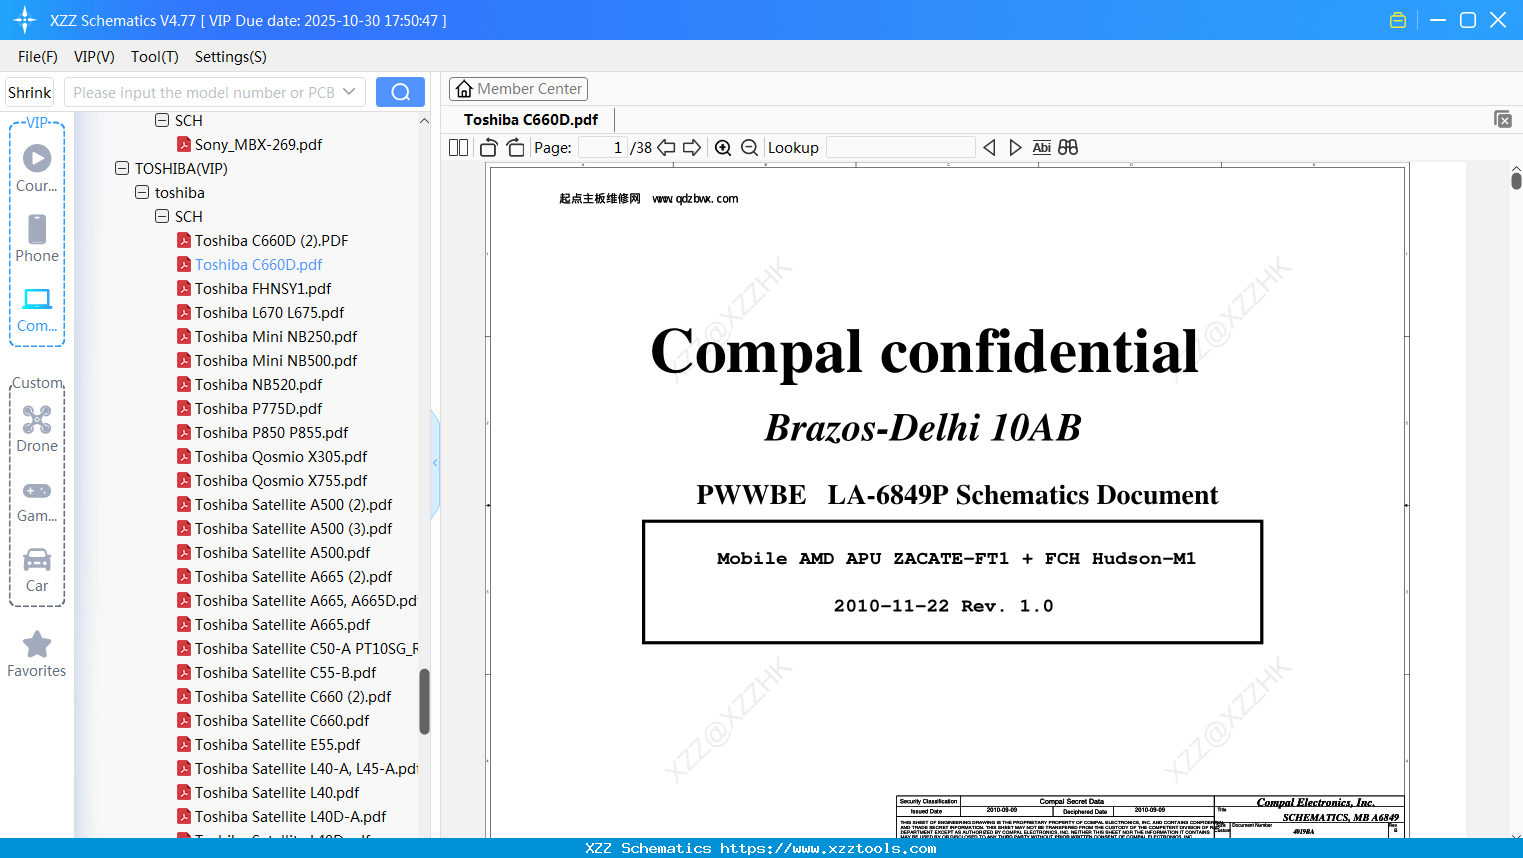Open the VIP(V) menu
This screenshot has width=1523, height=858.
[94, 57]
